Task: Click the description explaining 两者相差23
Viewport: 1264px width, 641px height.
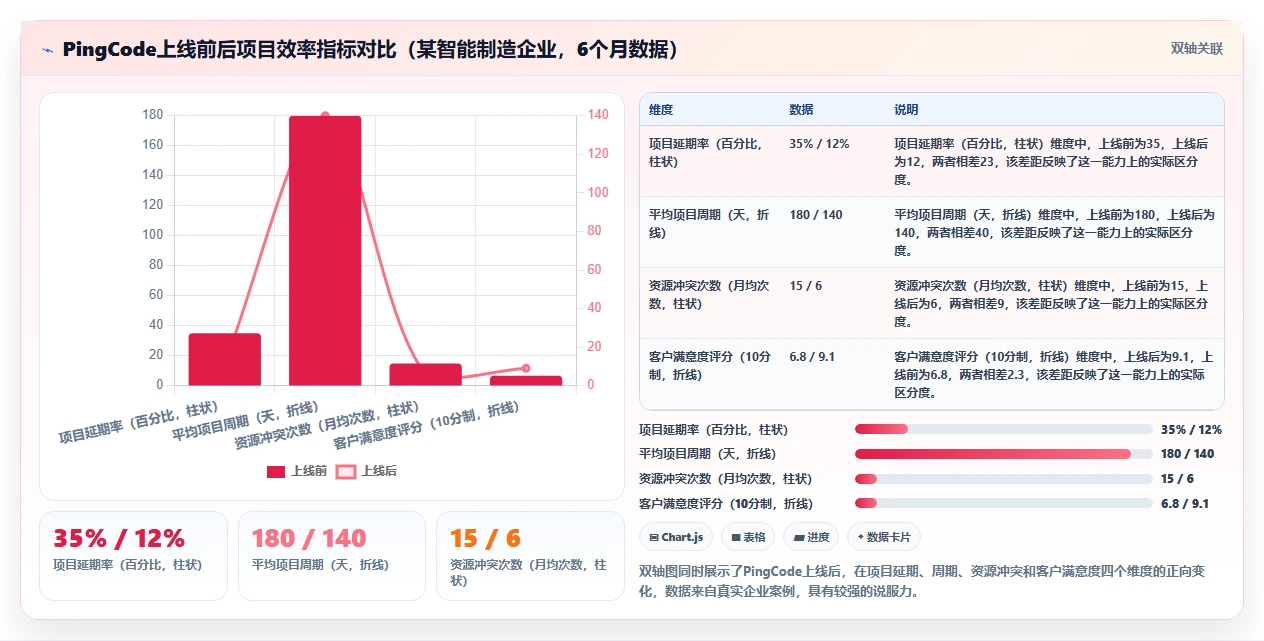Action: tap(1053, 161)
